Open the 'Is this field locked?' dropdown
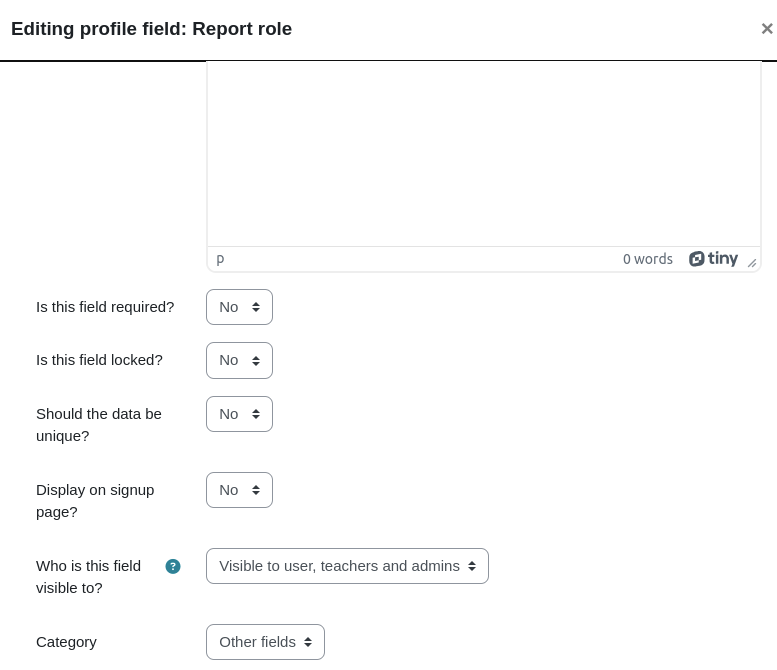The image size is (777, 670). pos(239,360)
